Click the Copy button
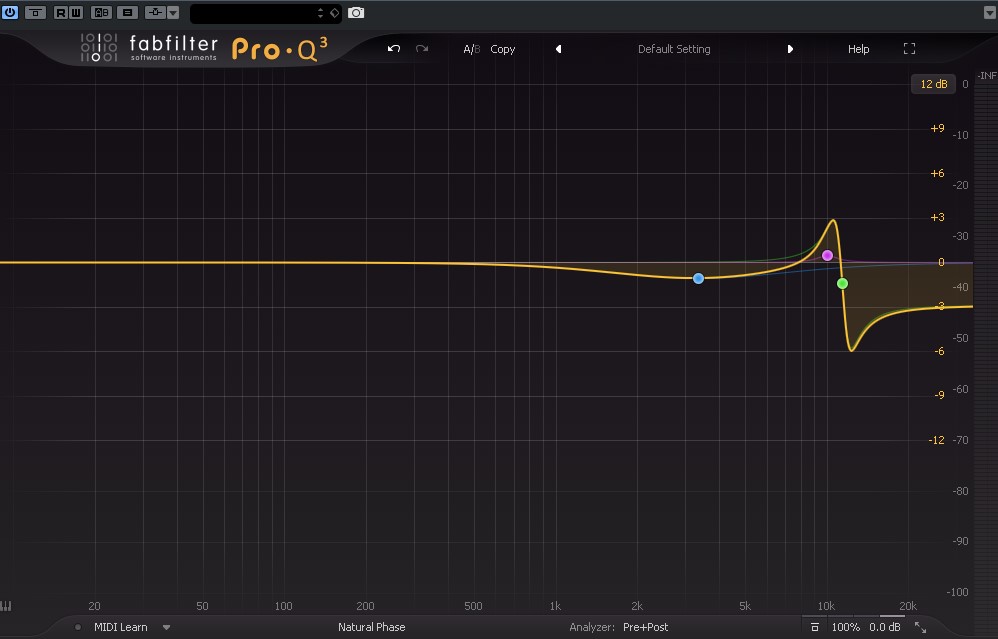 pyautogui.click(x=502, y=49)
